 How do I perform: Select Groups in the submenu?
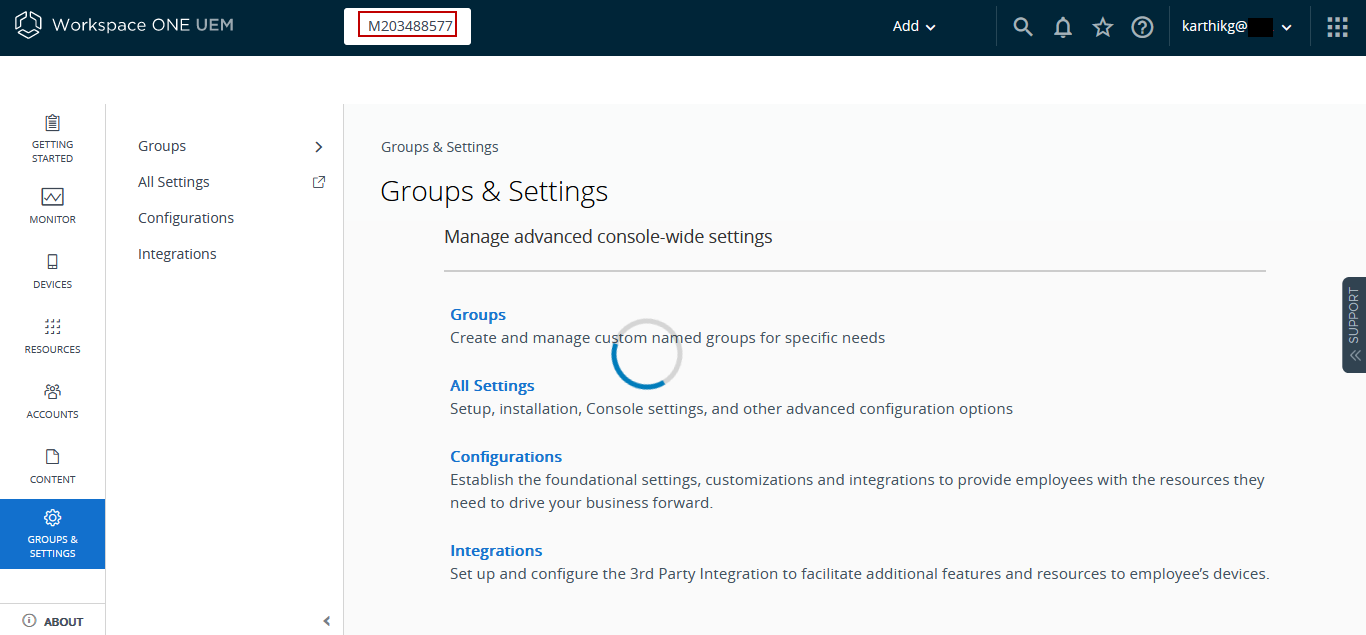[162, 146]
